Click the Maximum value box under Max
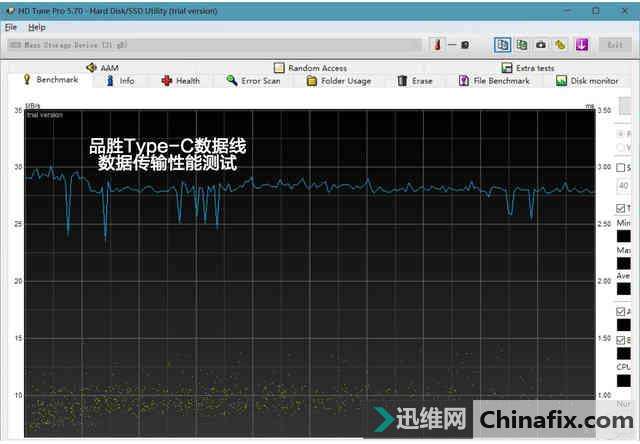 click(623, 263)
